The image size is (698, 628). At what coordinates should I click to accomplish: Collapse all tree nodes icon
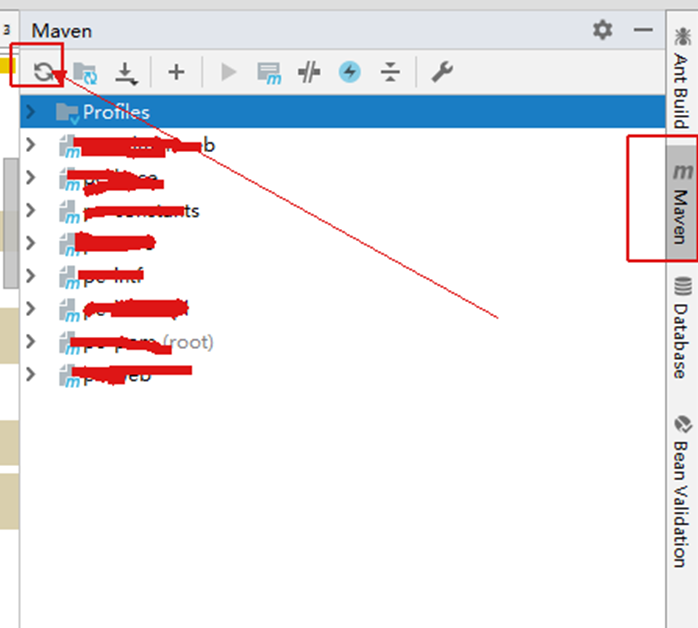tap(390, 72)
